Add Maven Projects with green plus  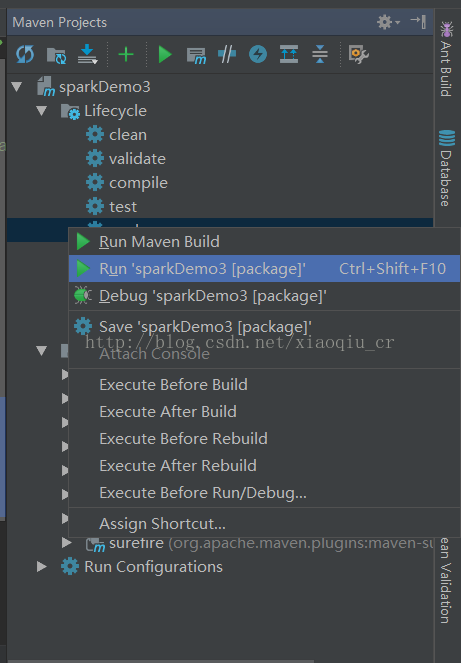[126, 55]
